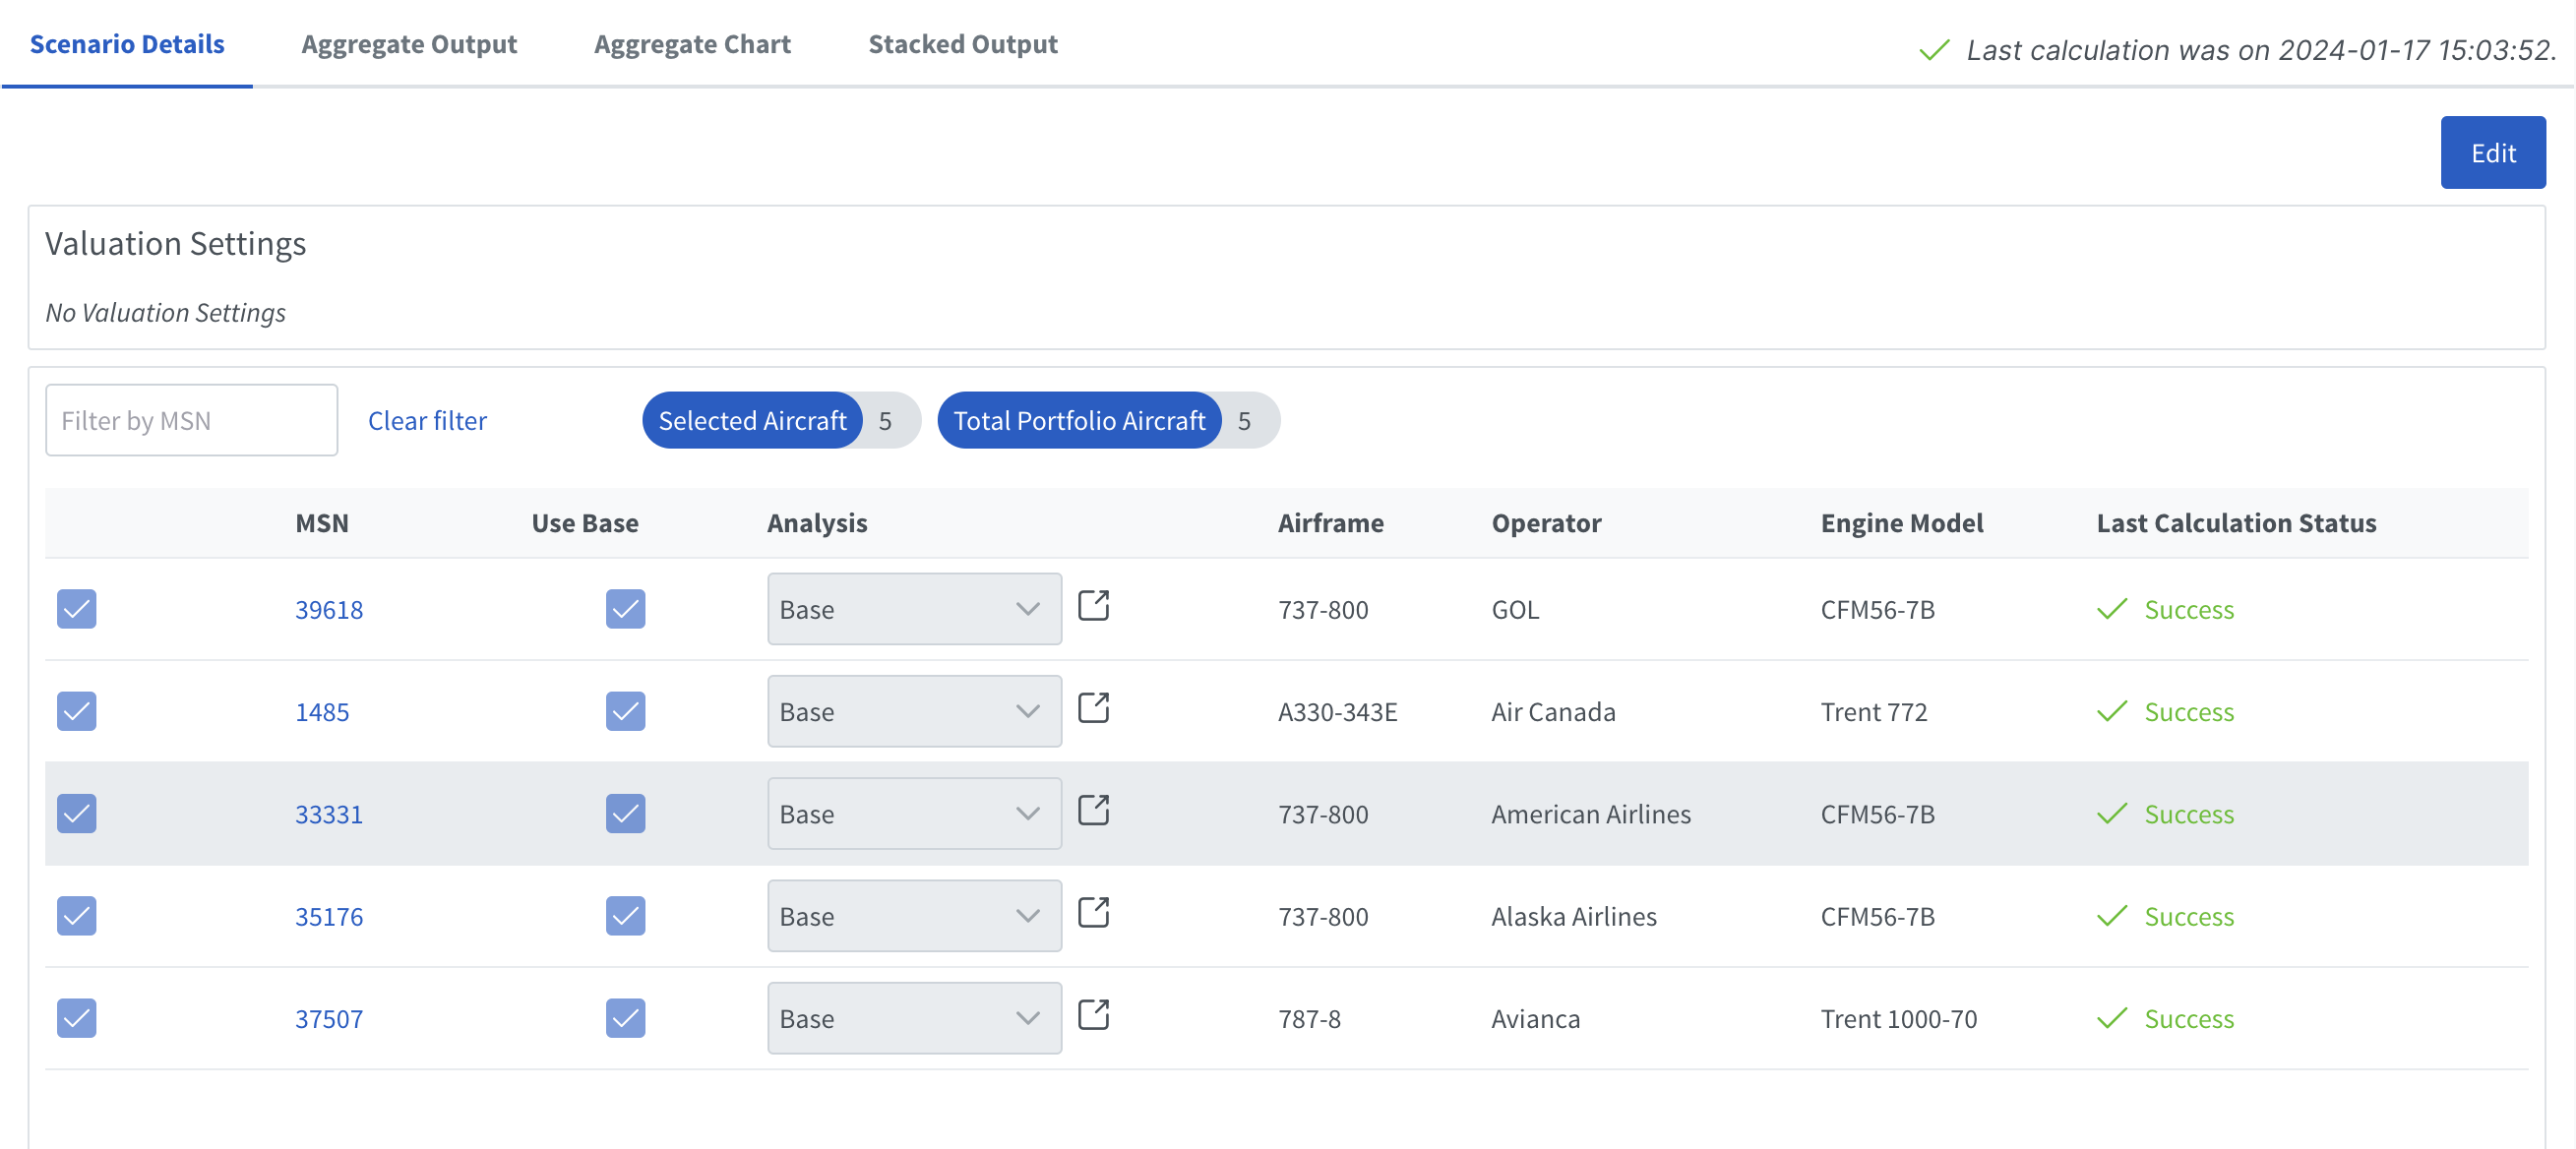Deselect the row checkbox for MSN 39618

pos(77,609)
